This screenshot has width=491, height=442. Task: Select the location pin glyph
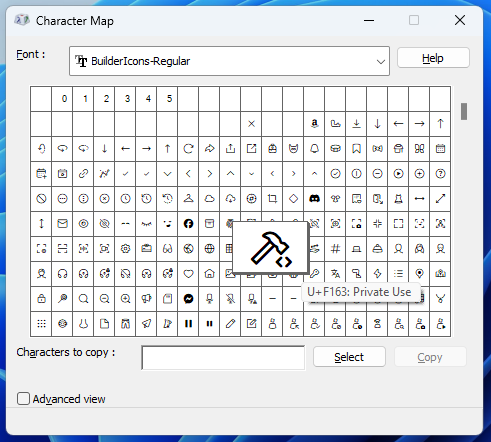tap(419, 274)
